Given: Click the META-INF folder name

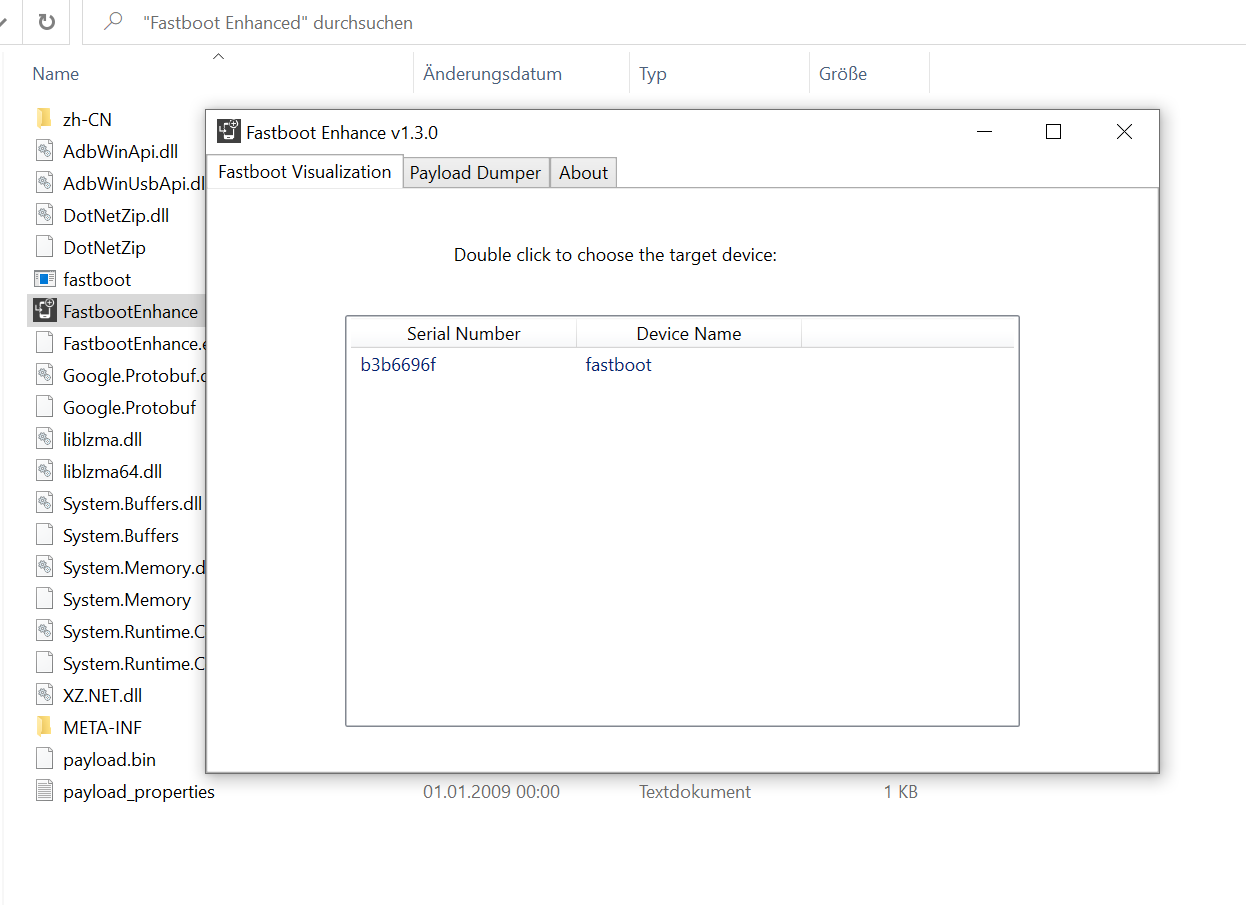Looking at the screenshot, I should click(x=102, y=728).
